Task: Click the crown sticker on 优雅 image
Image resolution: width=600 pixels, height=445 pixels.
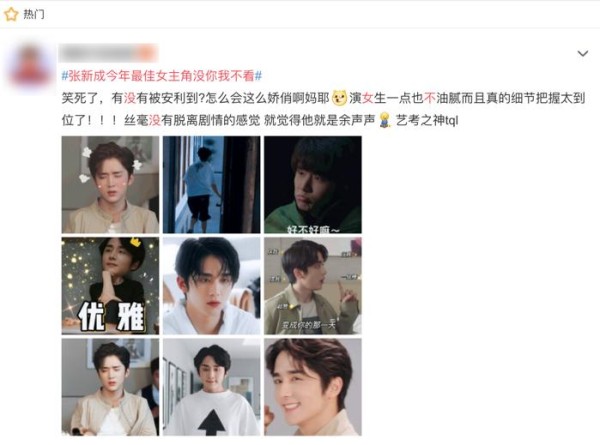Action: pyautogui.click(x=135, y=242)
